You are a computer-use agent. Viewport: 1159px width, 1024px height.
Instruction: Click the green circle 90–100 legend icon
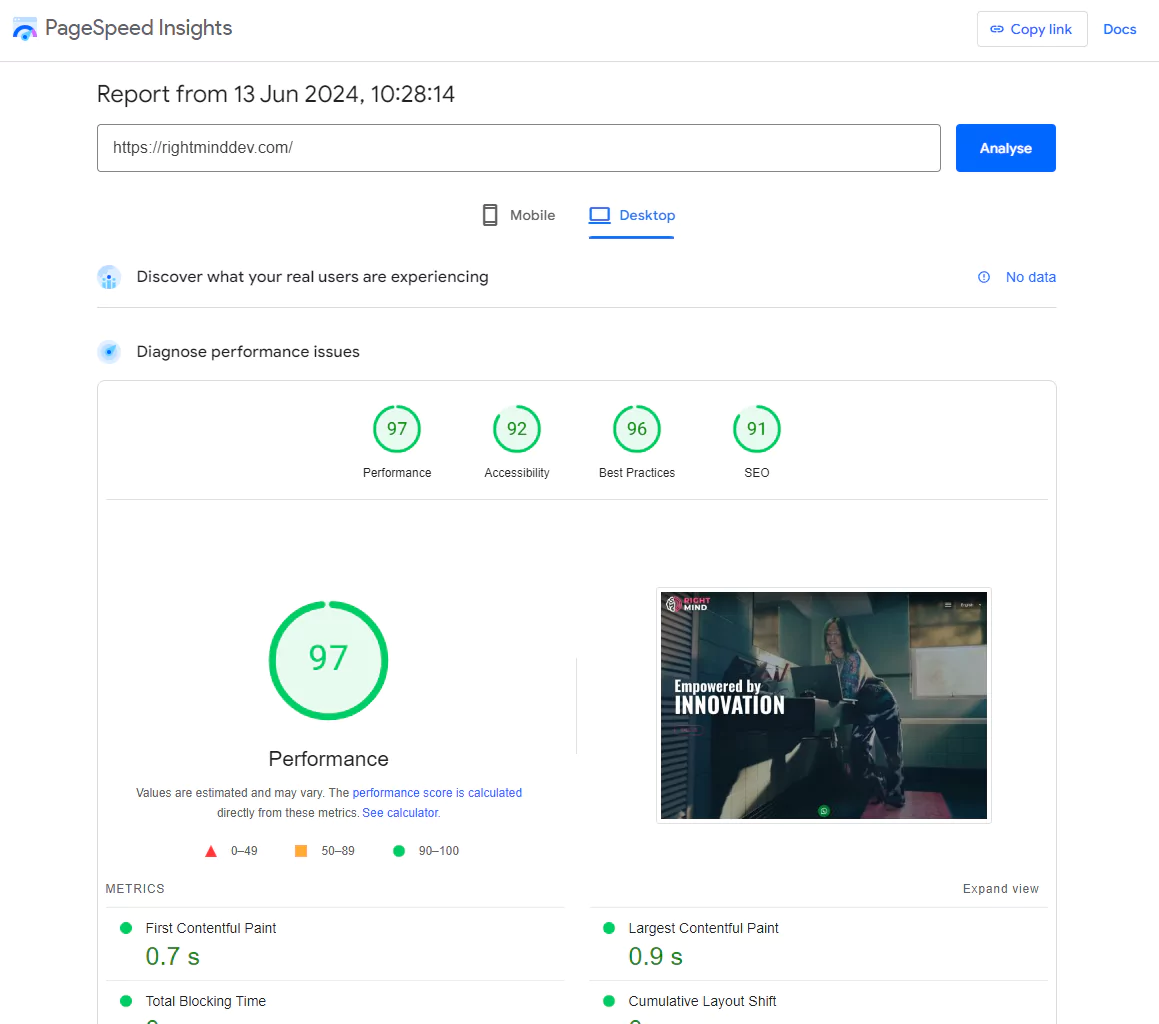pos(398,851)
